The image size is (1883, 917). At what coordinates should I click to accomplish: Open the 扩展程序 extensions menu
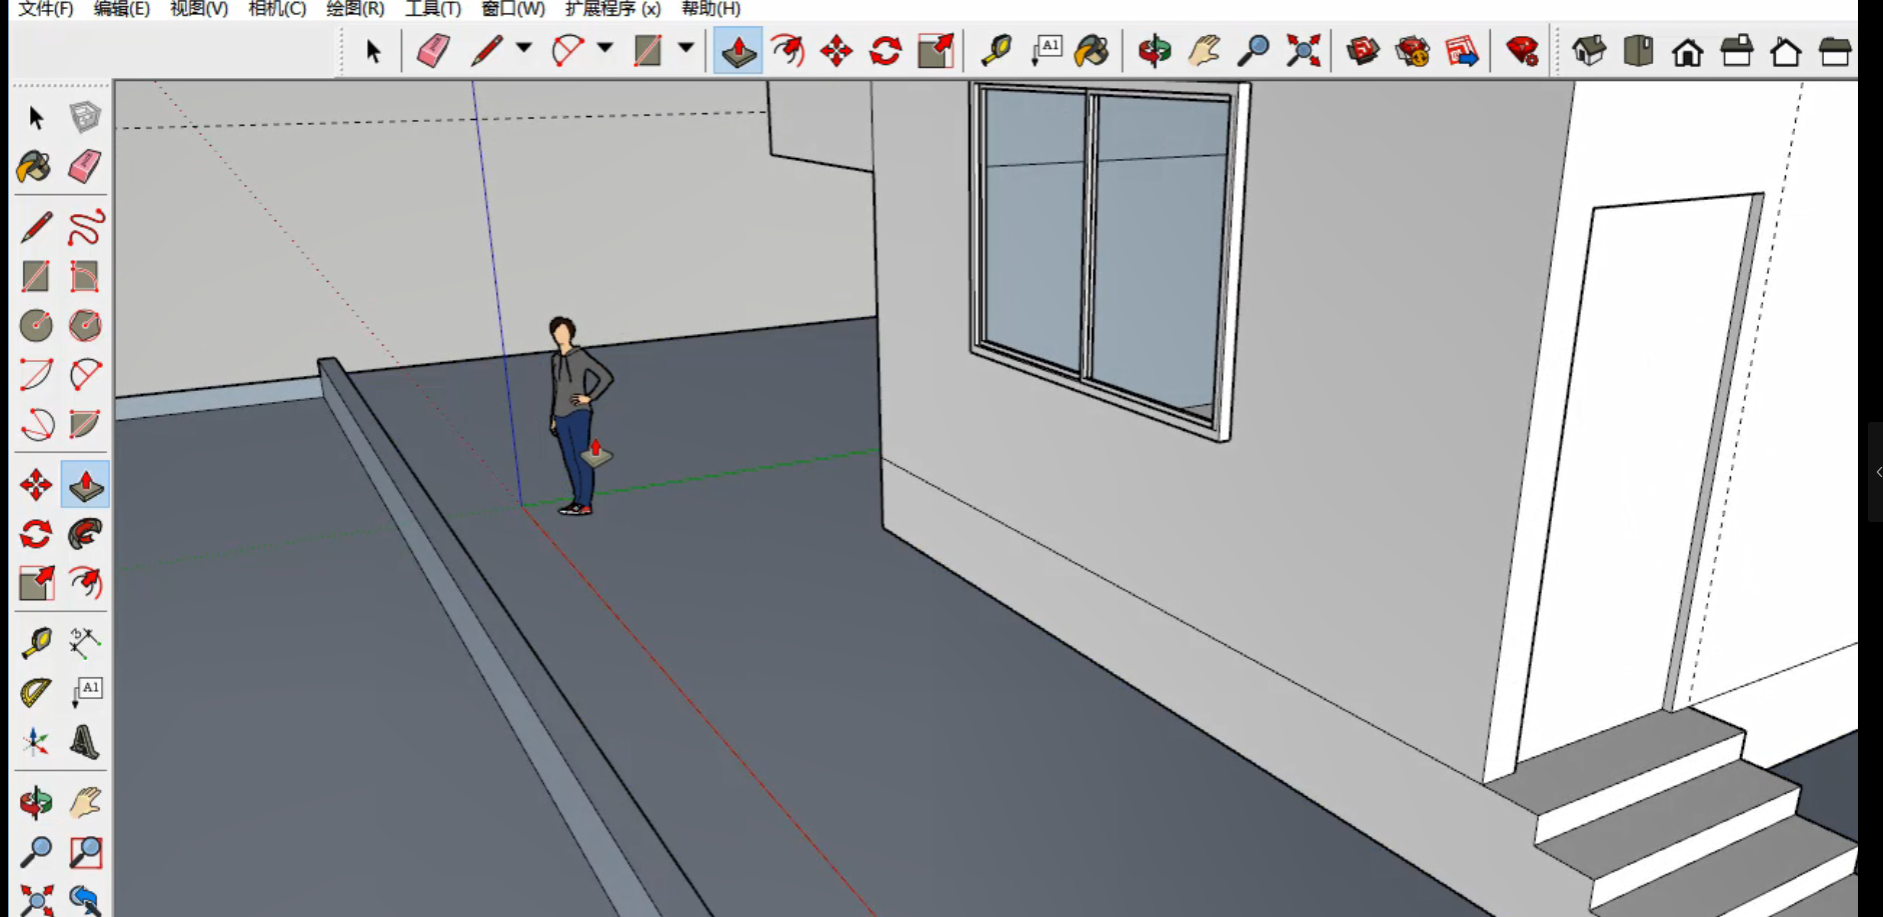(x=612, y=9)
